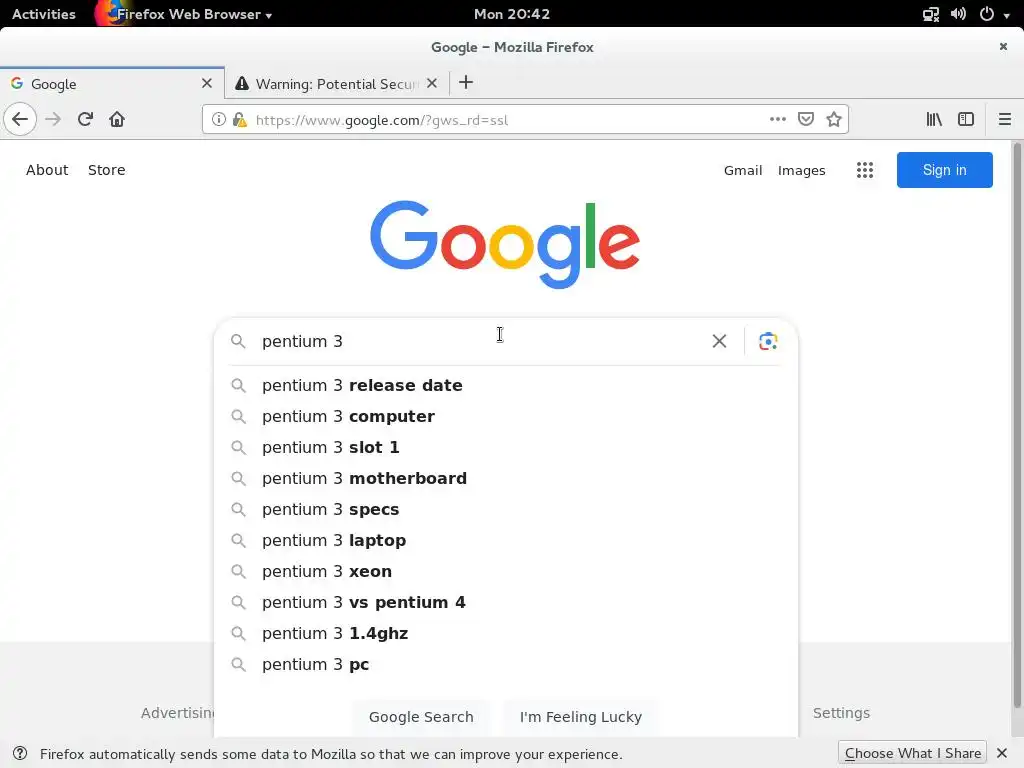Open the Firefox home page
The height and width of the screenshot is (768, 1024).
click(x=117, y=120)
